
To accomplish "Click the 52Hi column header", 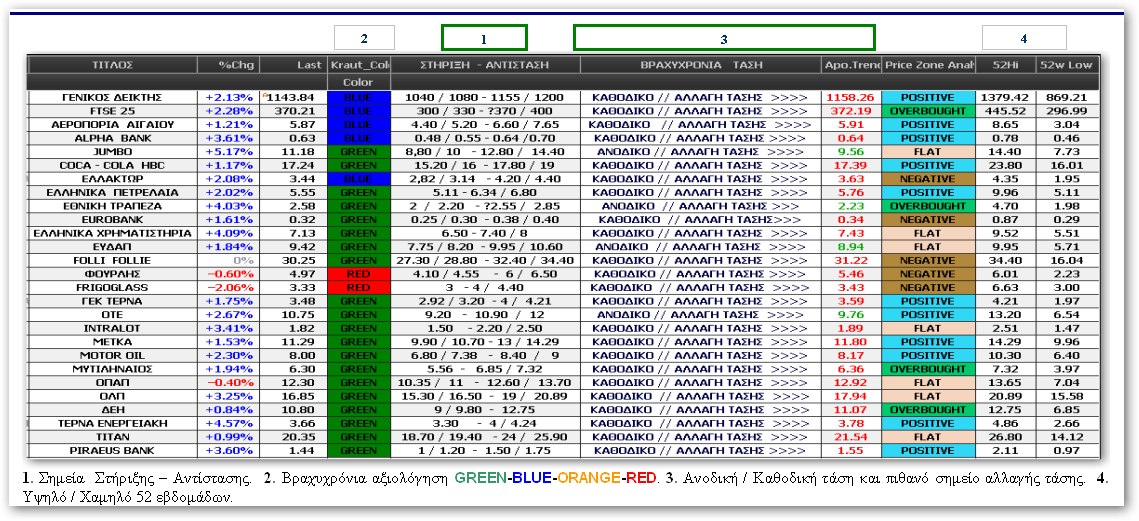I will coord(1005,65).
